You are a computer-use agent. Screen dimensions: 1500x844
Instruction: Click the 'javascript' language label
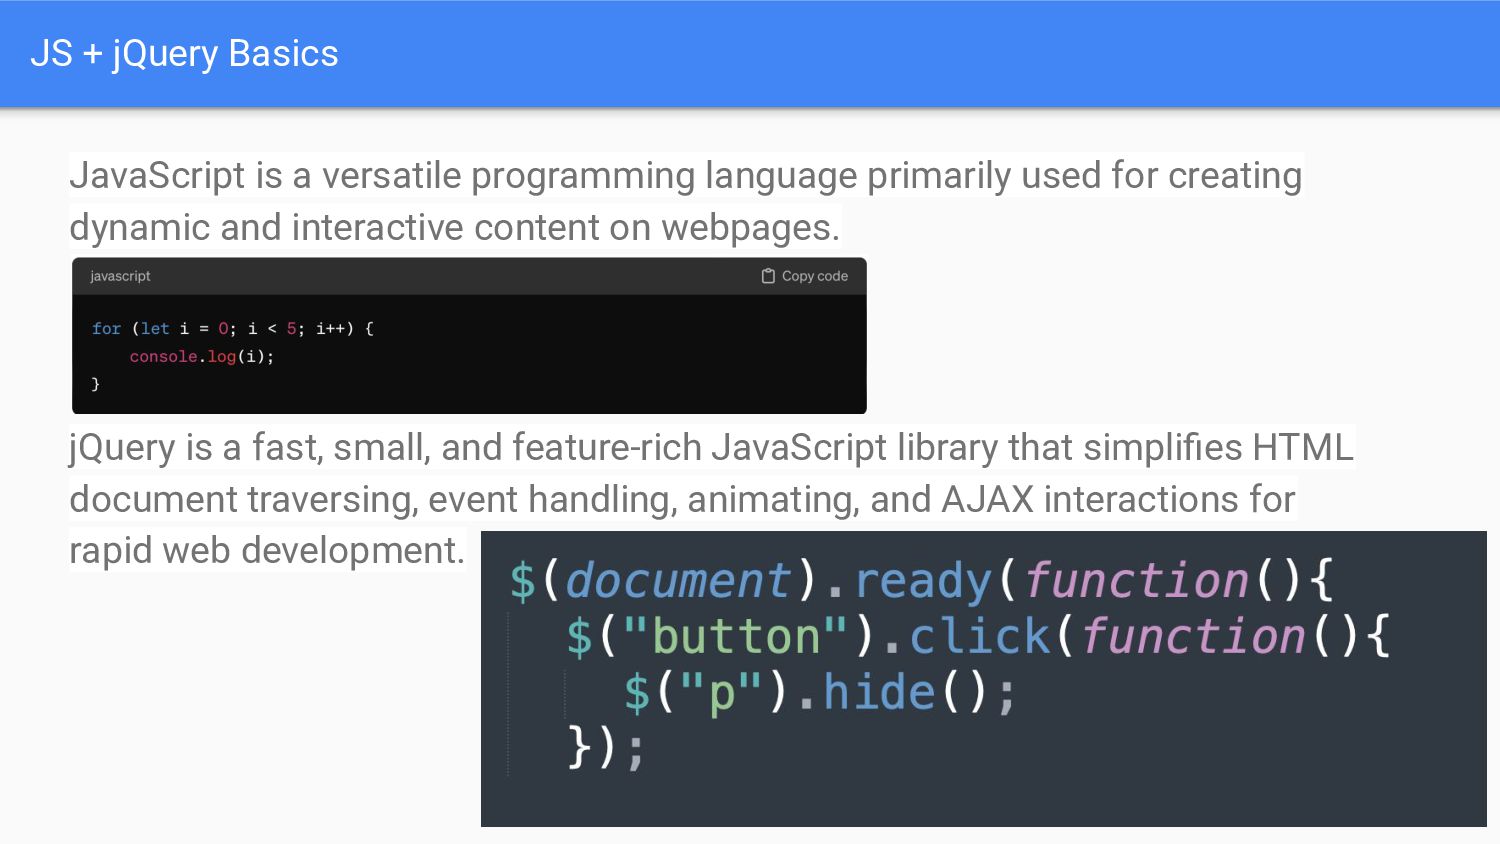(x=120, y=276)
